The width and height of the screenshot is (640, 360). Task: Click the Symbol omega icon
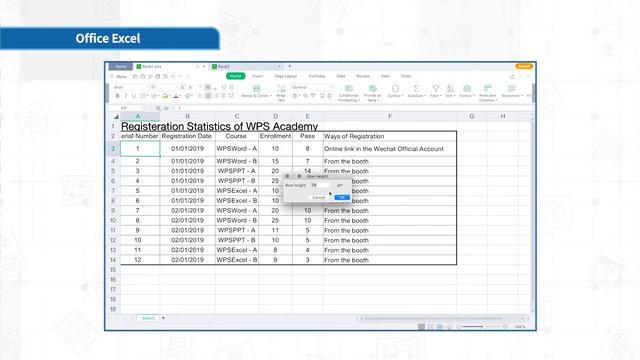pyautogui.click(x=395, y=88)
